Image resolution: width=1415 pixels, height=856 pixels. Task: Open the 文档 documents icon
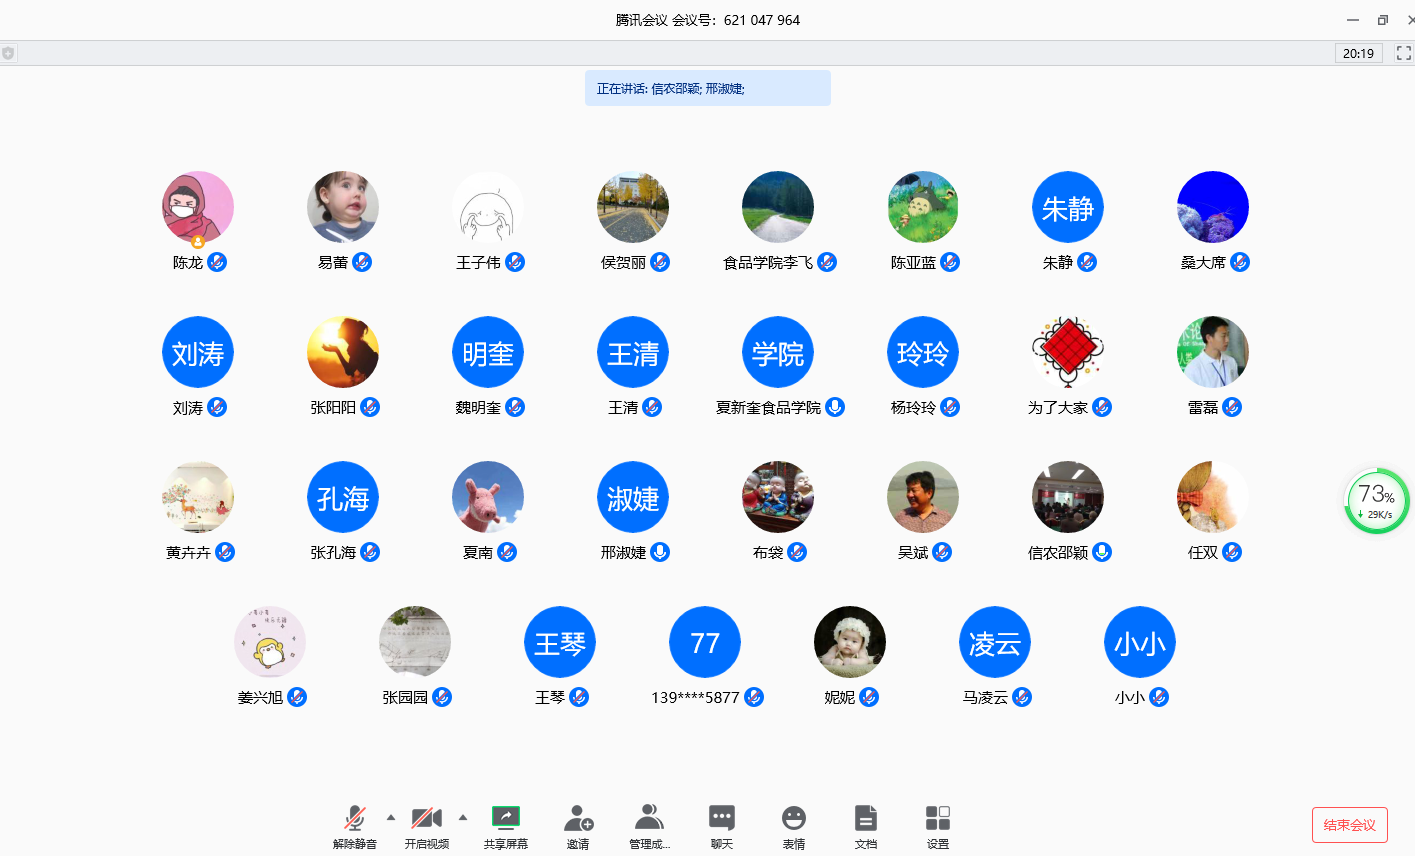(x=865, y=819)
